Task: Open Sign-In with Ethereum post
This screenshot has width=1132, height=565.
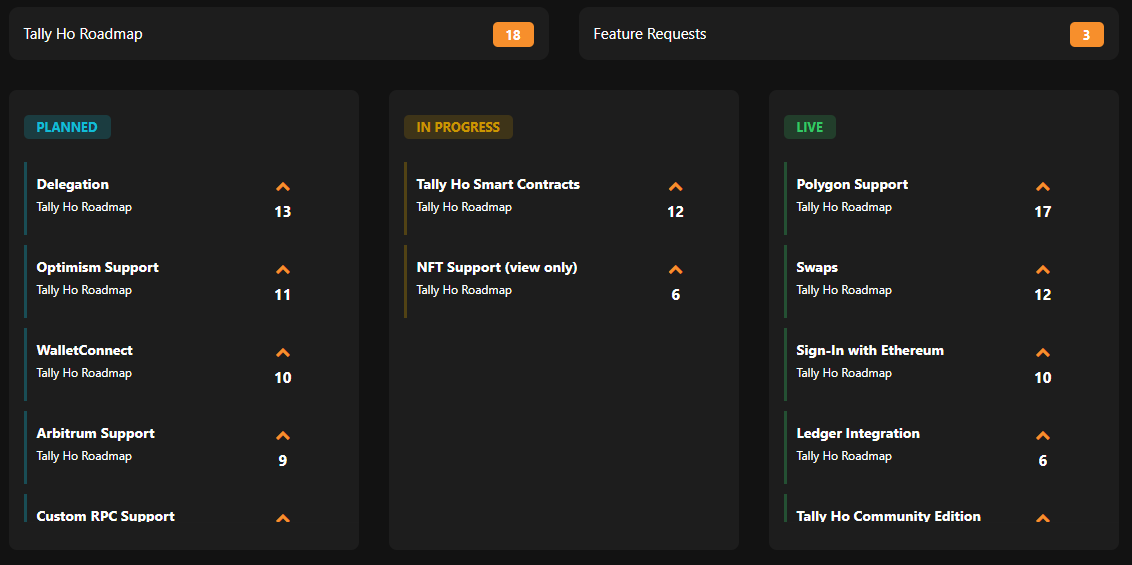Action: pos(870,351)
